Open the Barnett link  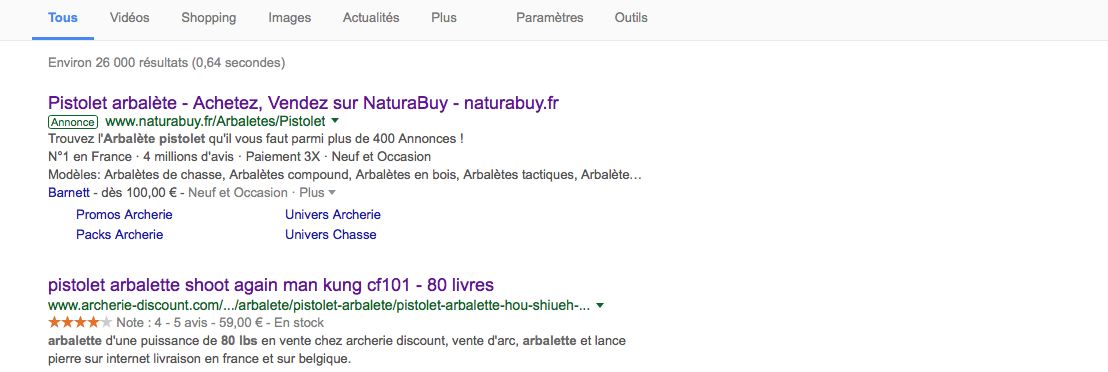tap(69, 192)
